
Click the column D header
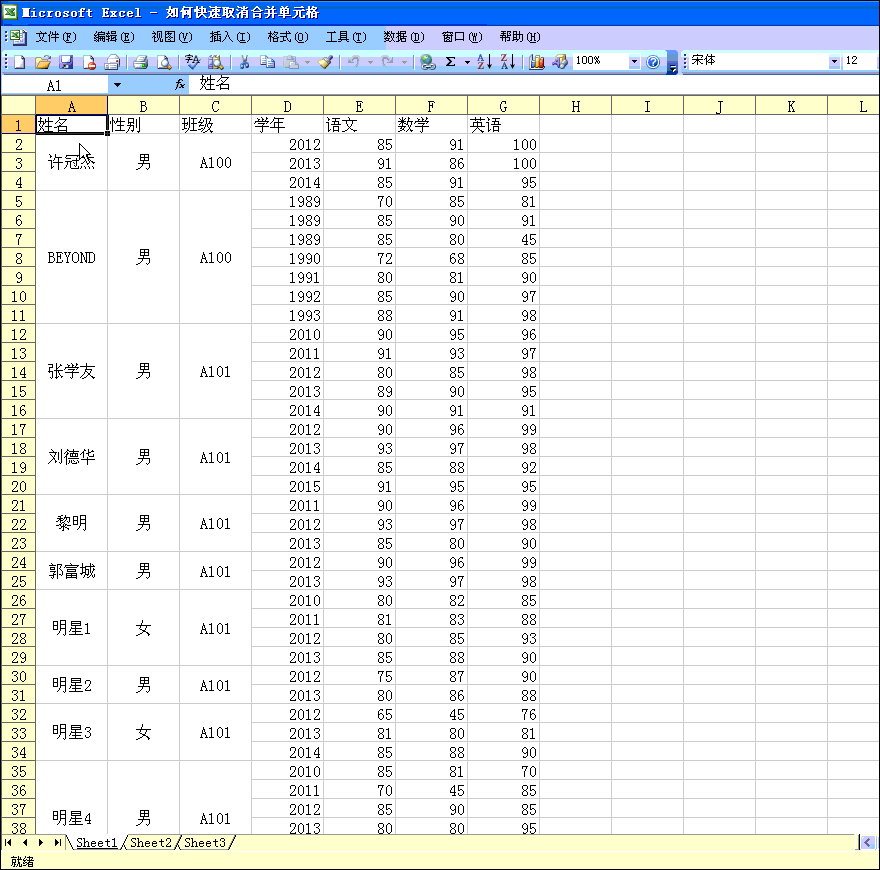pos(287,106)
